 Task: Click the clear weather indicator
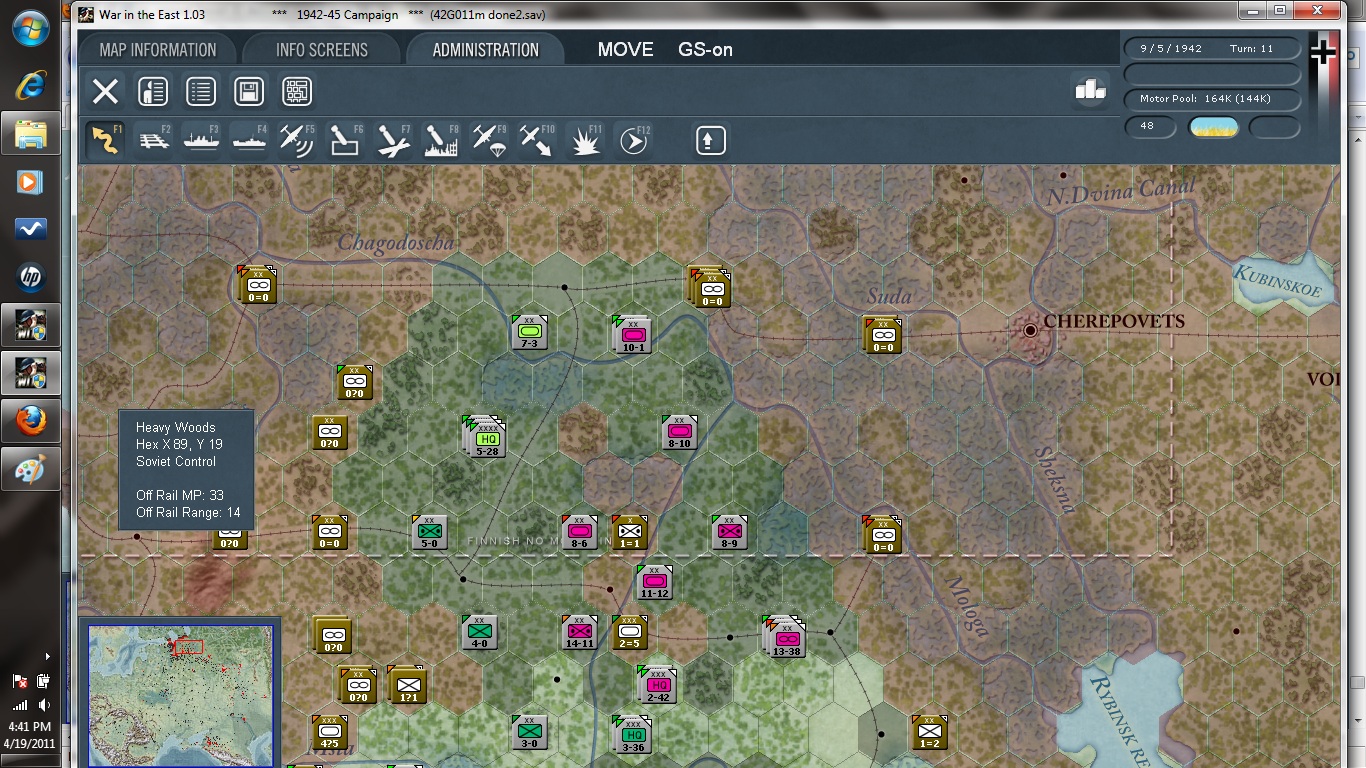[1213, 127]
